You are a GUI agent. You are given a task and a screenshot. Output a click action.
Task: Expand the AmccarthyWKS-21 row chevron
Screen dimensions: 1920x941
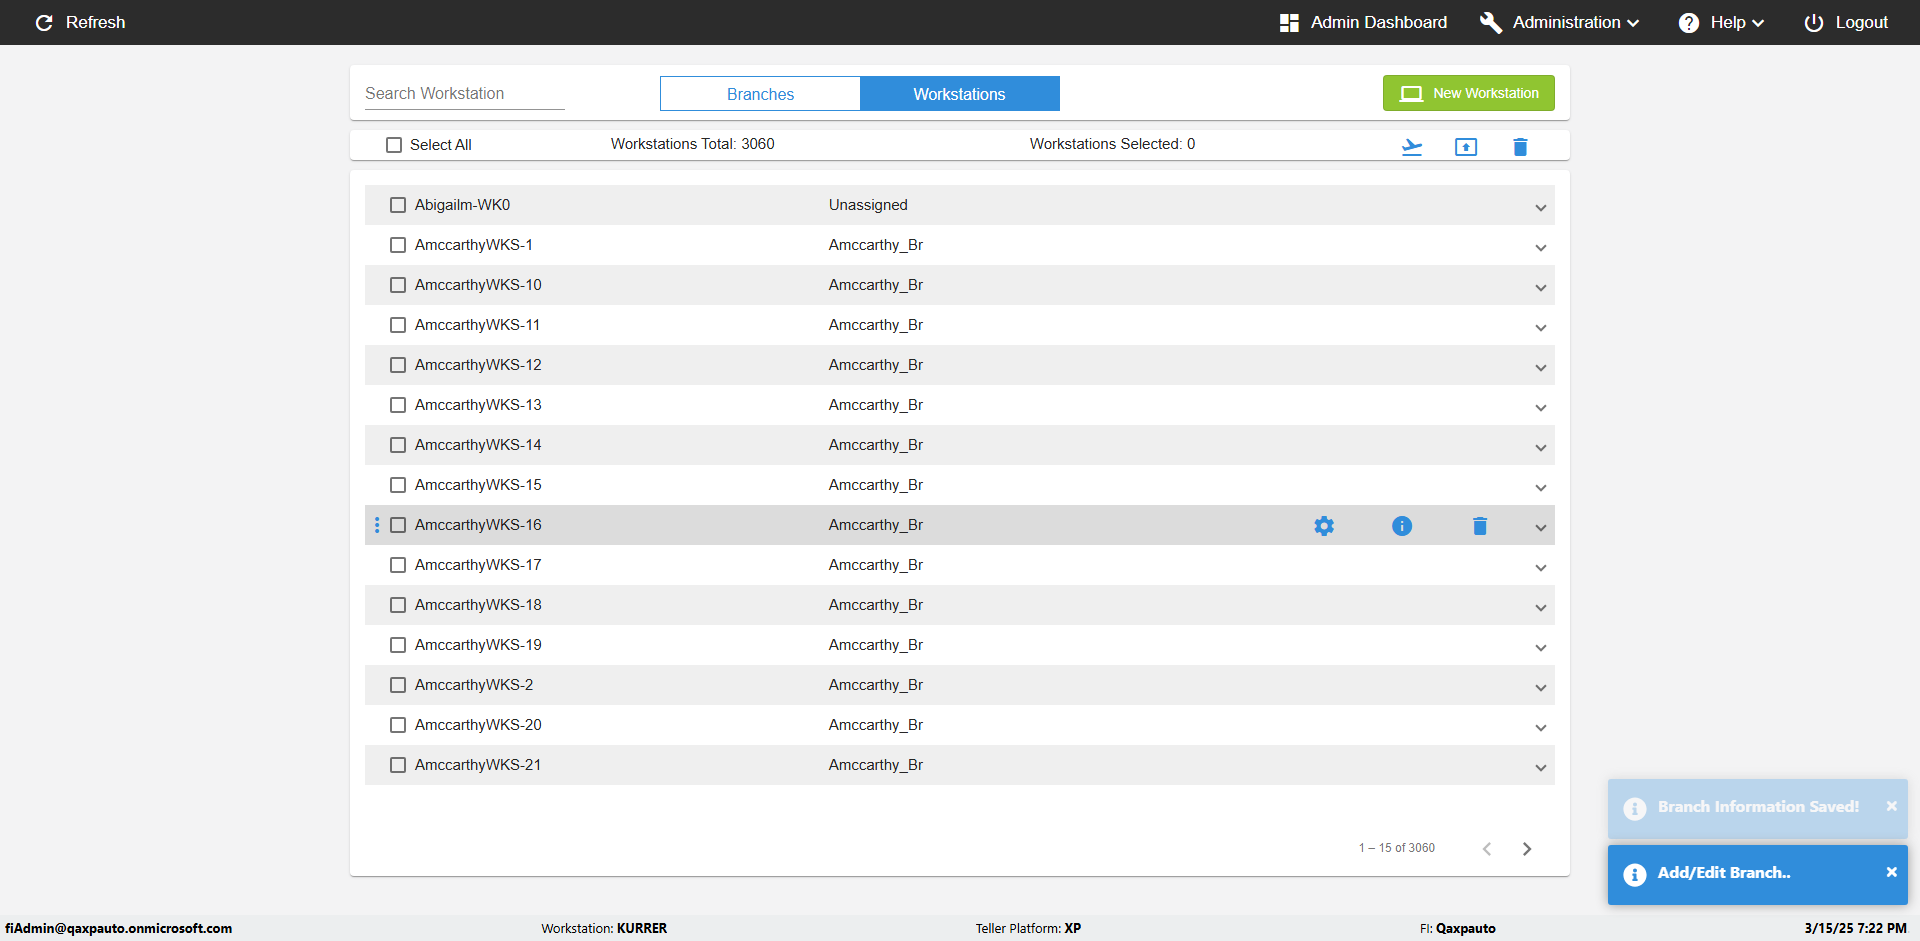click(x=1540, y=768)
